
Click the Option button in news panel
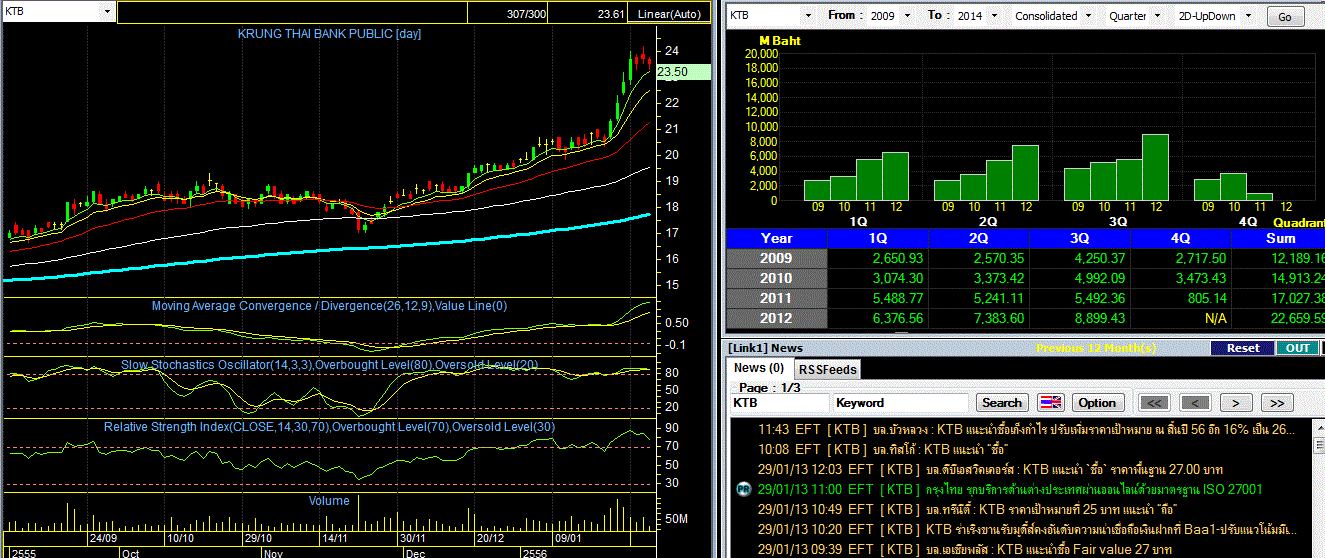[1097, 403]
